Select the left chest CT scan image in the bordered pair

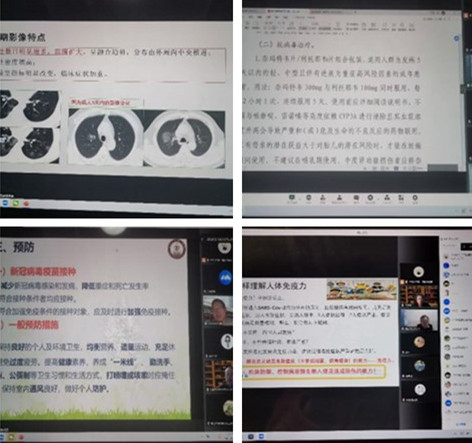point(105,137)
